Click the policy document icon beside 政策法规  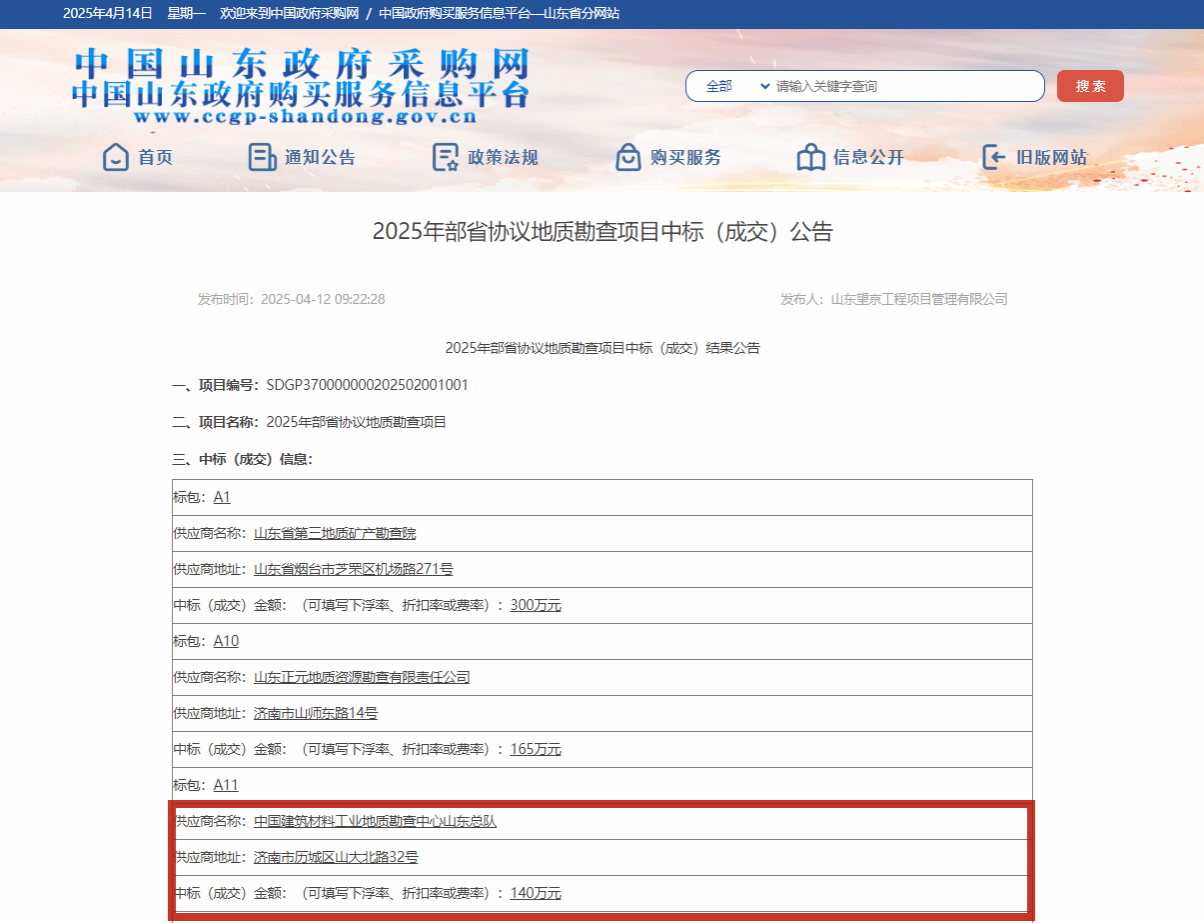pos(445,157)
